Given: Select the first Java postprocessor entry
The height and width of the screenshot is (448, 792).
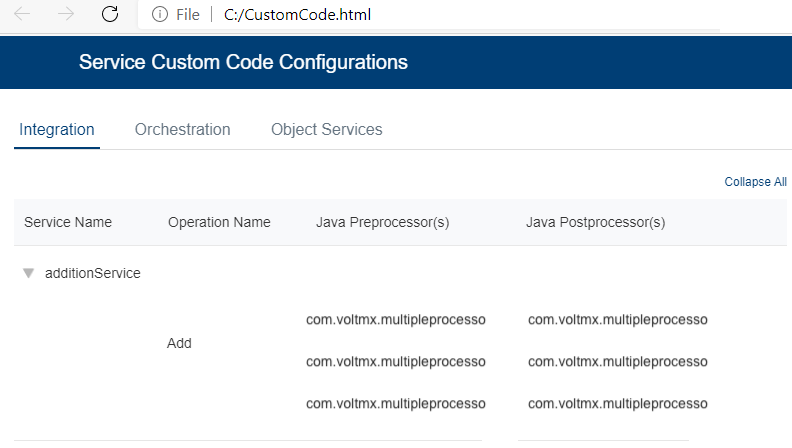Looking at the screenshot, I should coord(618,320).
